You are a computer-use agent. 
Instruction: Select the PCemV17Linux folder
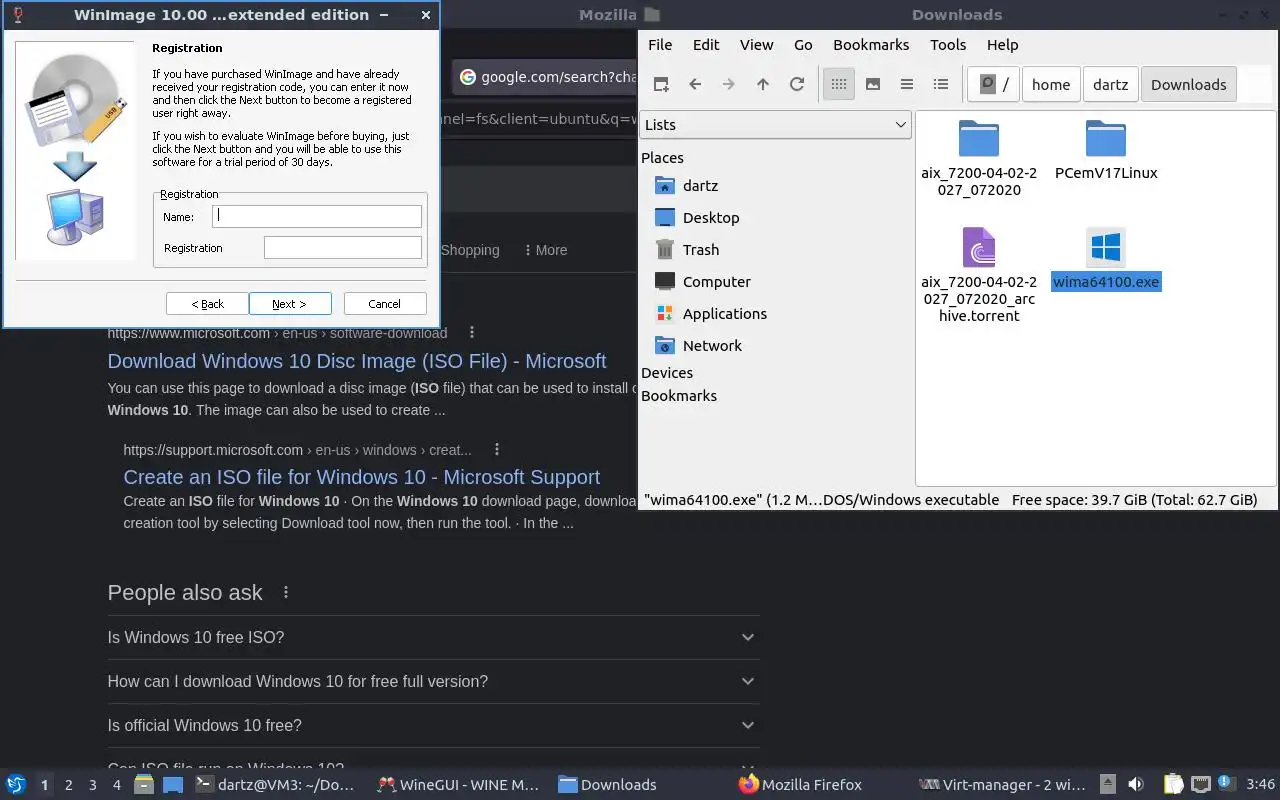tap(1106, 150)
